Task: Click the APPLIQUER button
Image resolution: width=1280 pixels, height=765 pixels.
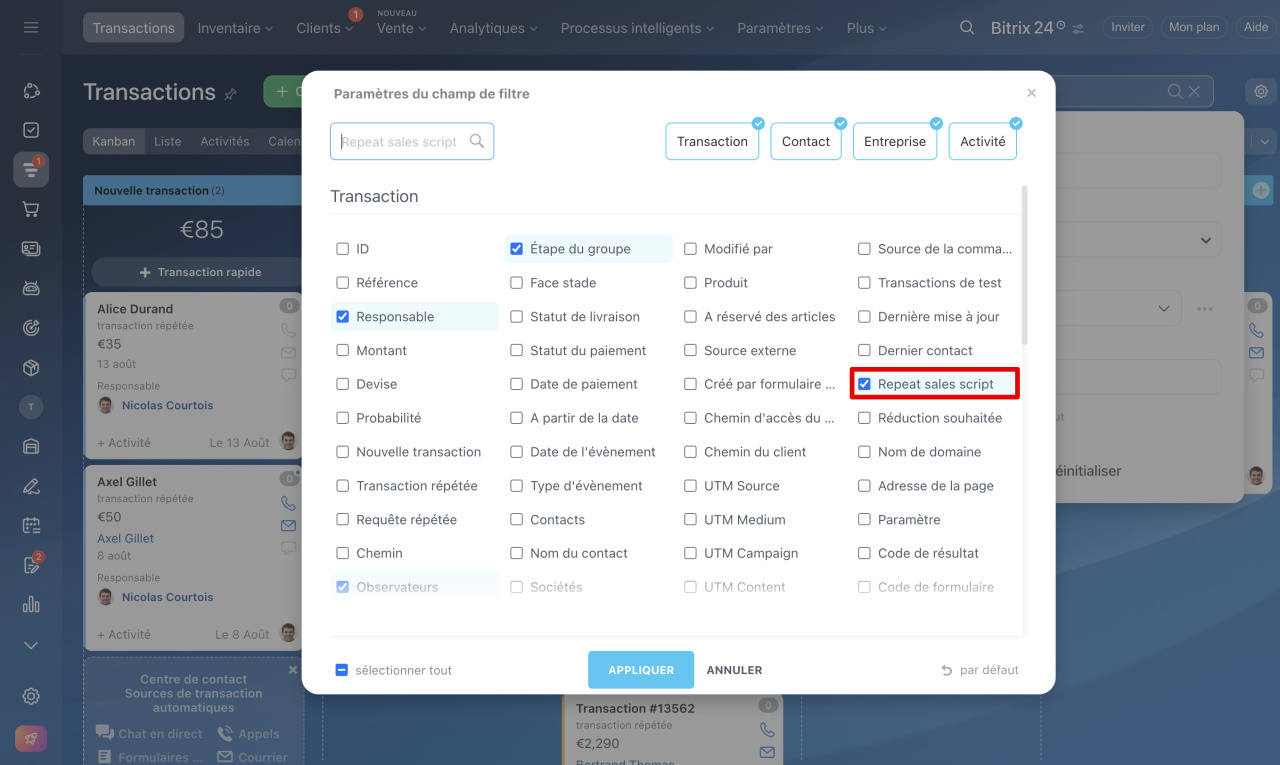Action: (640, 670)
